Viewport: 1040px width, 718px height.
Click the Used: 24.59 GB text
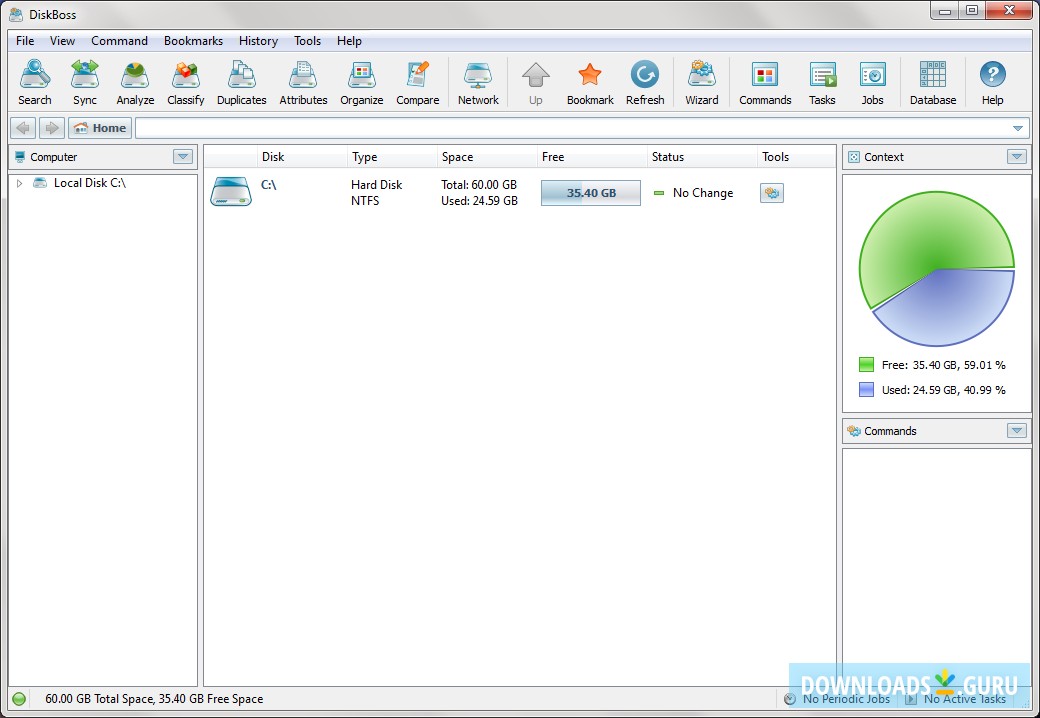[479, 201]
